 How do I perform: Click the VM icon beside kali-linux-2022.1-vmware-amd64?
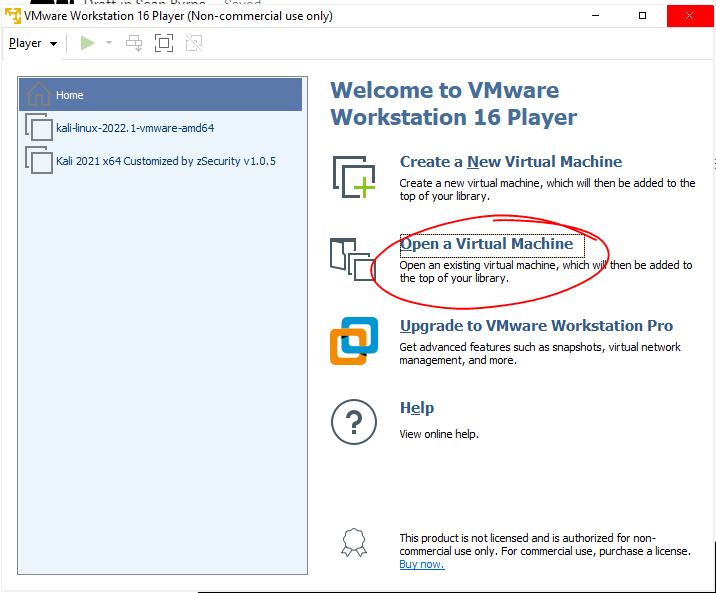[x=39, y=127]
